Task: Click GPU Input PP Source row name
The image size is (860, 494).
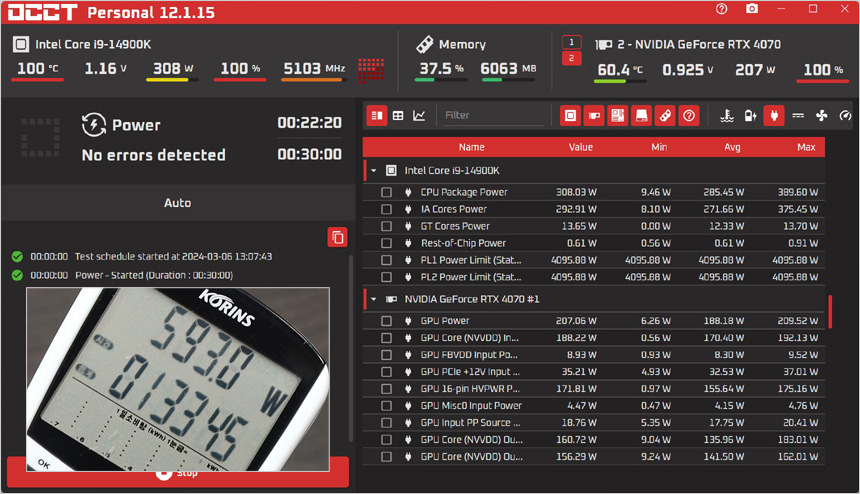Action: pyautogui.click(x=470, y=423)
